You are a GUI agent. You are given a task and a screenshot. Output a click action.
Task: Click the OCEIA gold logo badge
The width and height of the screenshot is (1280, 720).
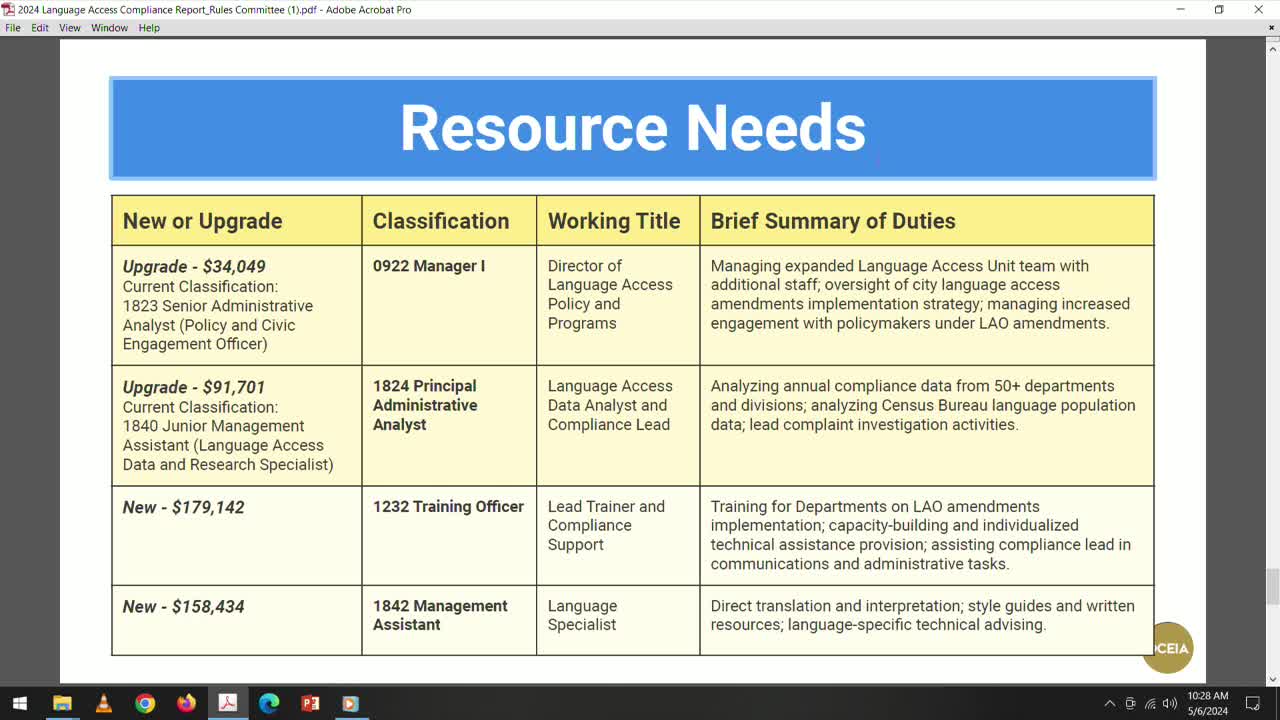[x=1168, y=647]
